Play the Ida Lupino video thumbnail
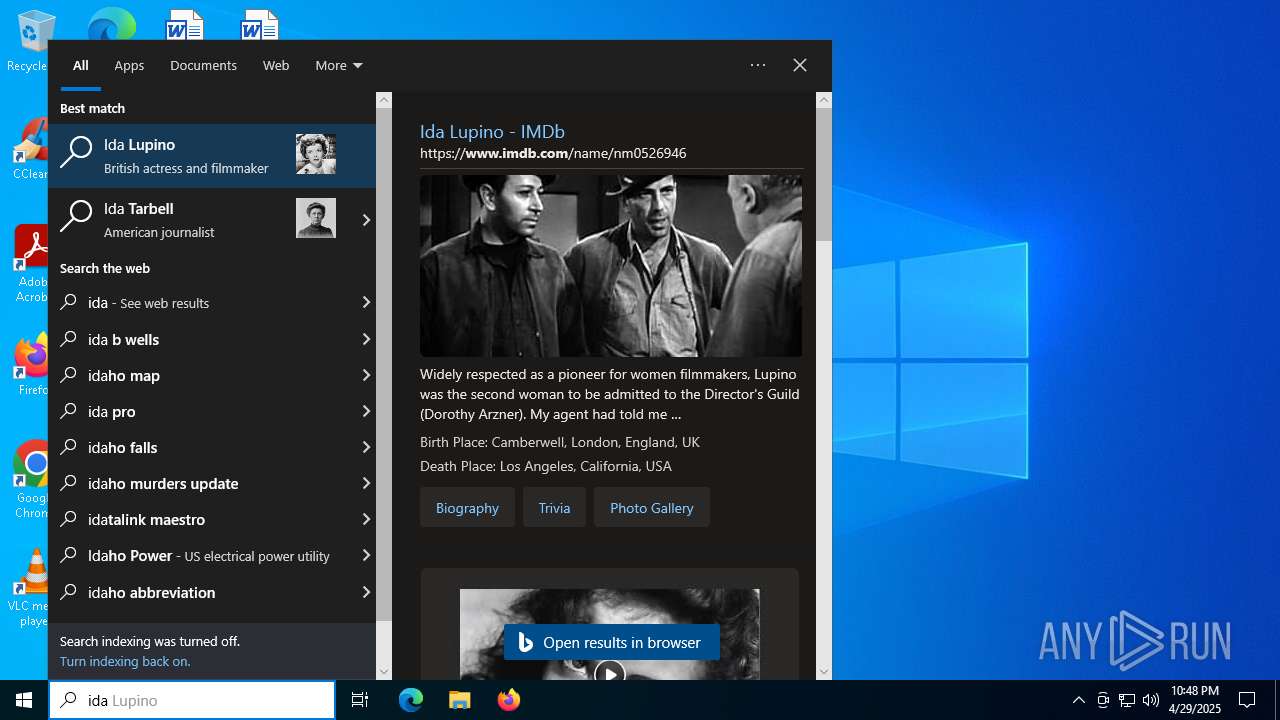 609,672
